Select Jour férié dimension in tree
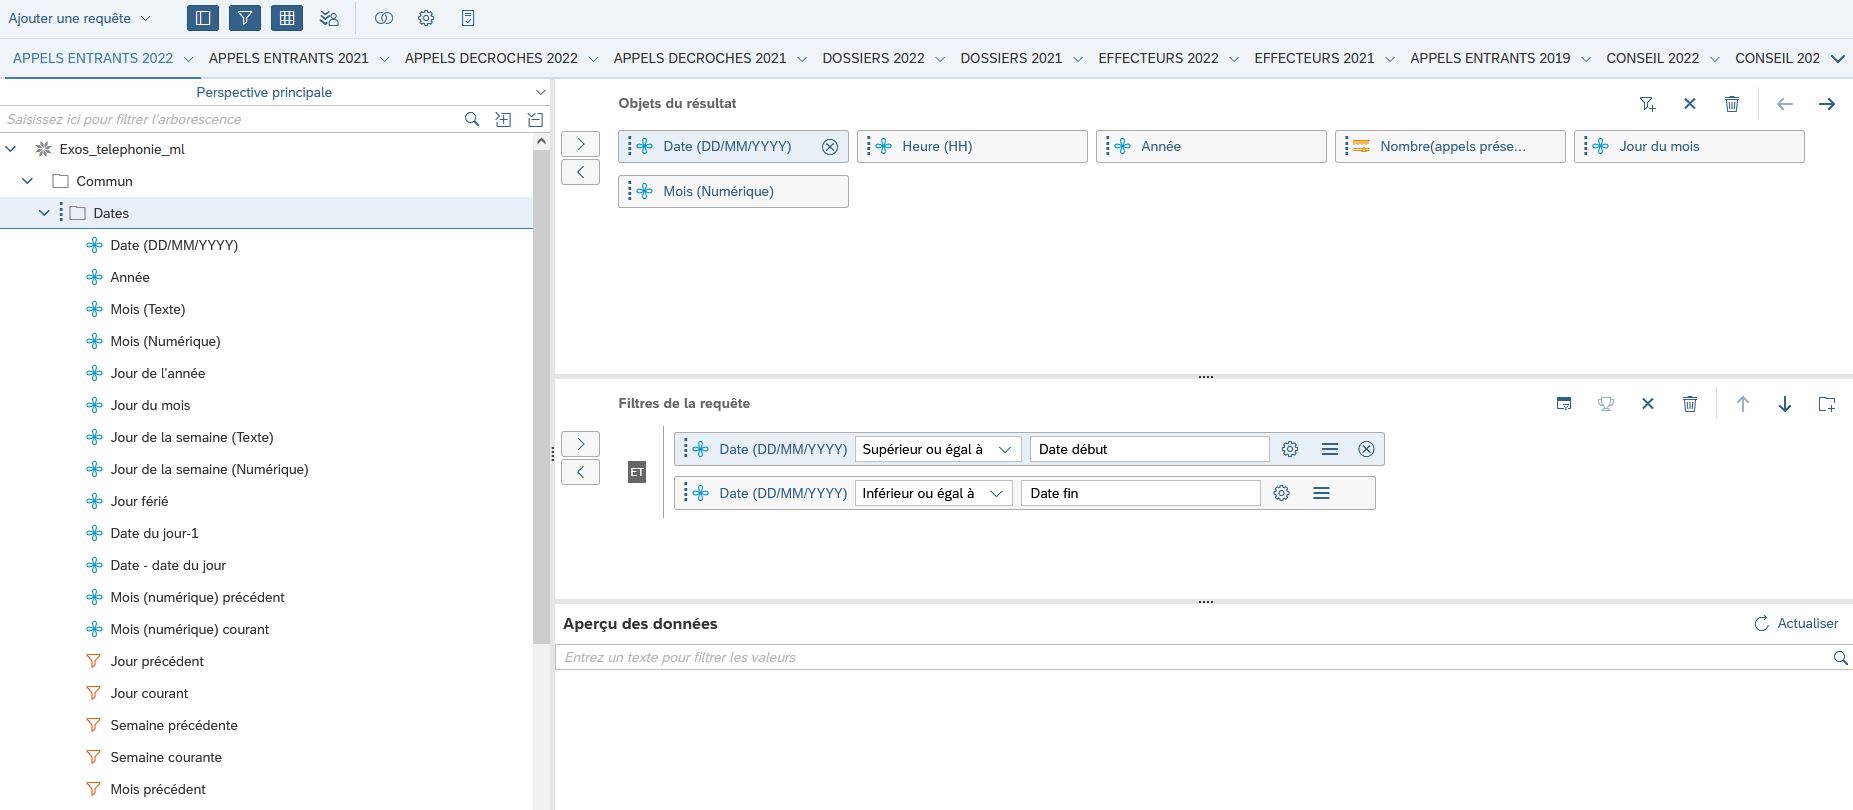This screenshot has width=1853, height=810. click(x=139, y=501)
